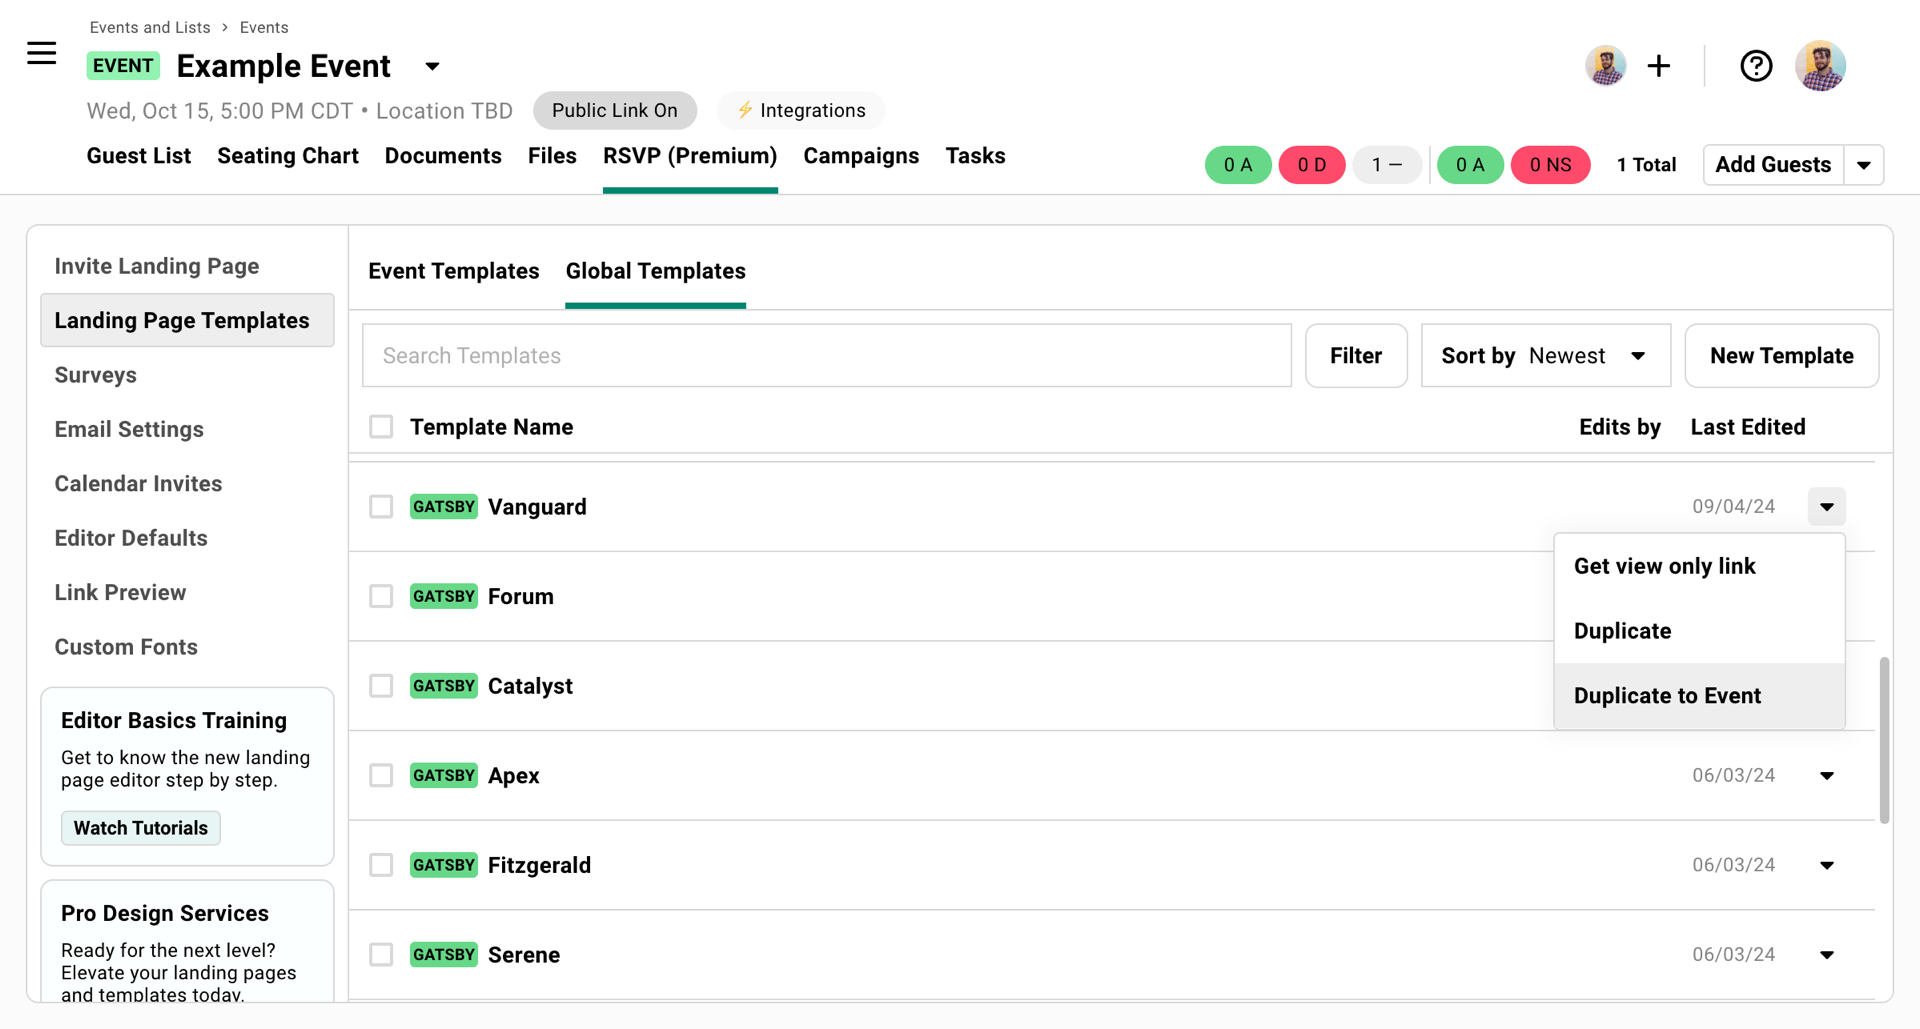This screenshot has height=1029, width=1920.
Task: Open Add Guests dropdown arrow
Action: [1864, 165]
